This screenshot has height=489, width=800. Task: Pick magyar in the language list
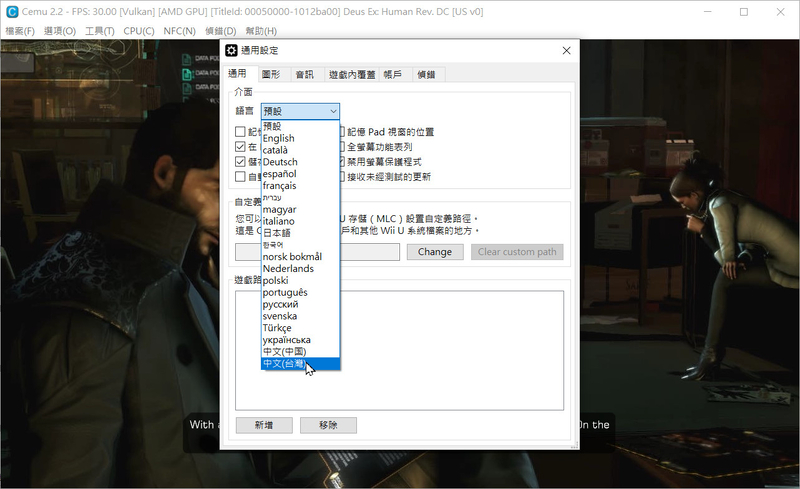300,209
